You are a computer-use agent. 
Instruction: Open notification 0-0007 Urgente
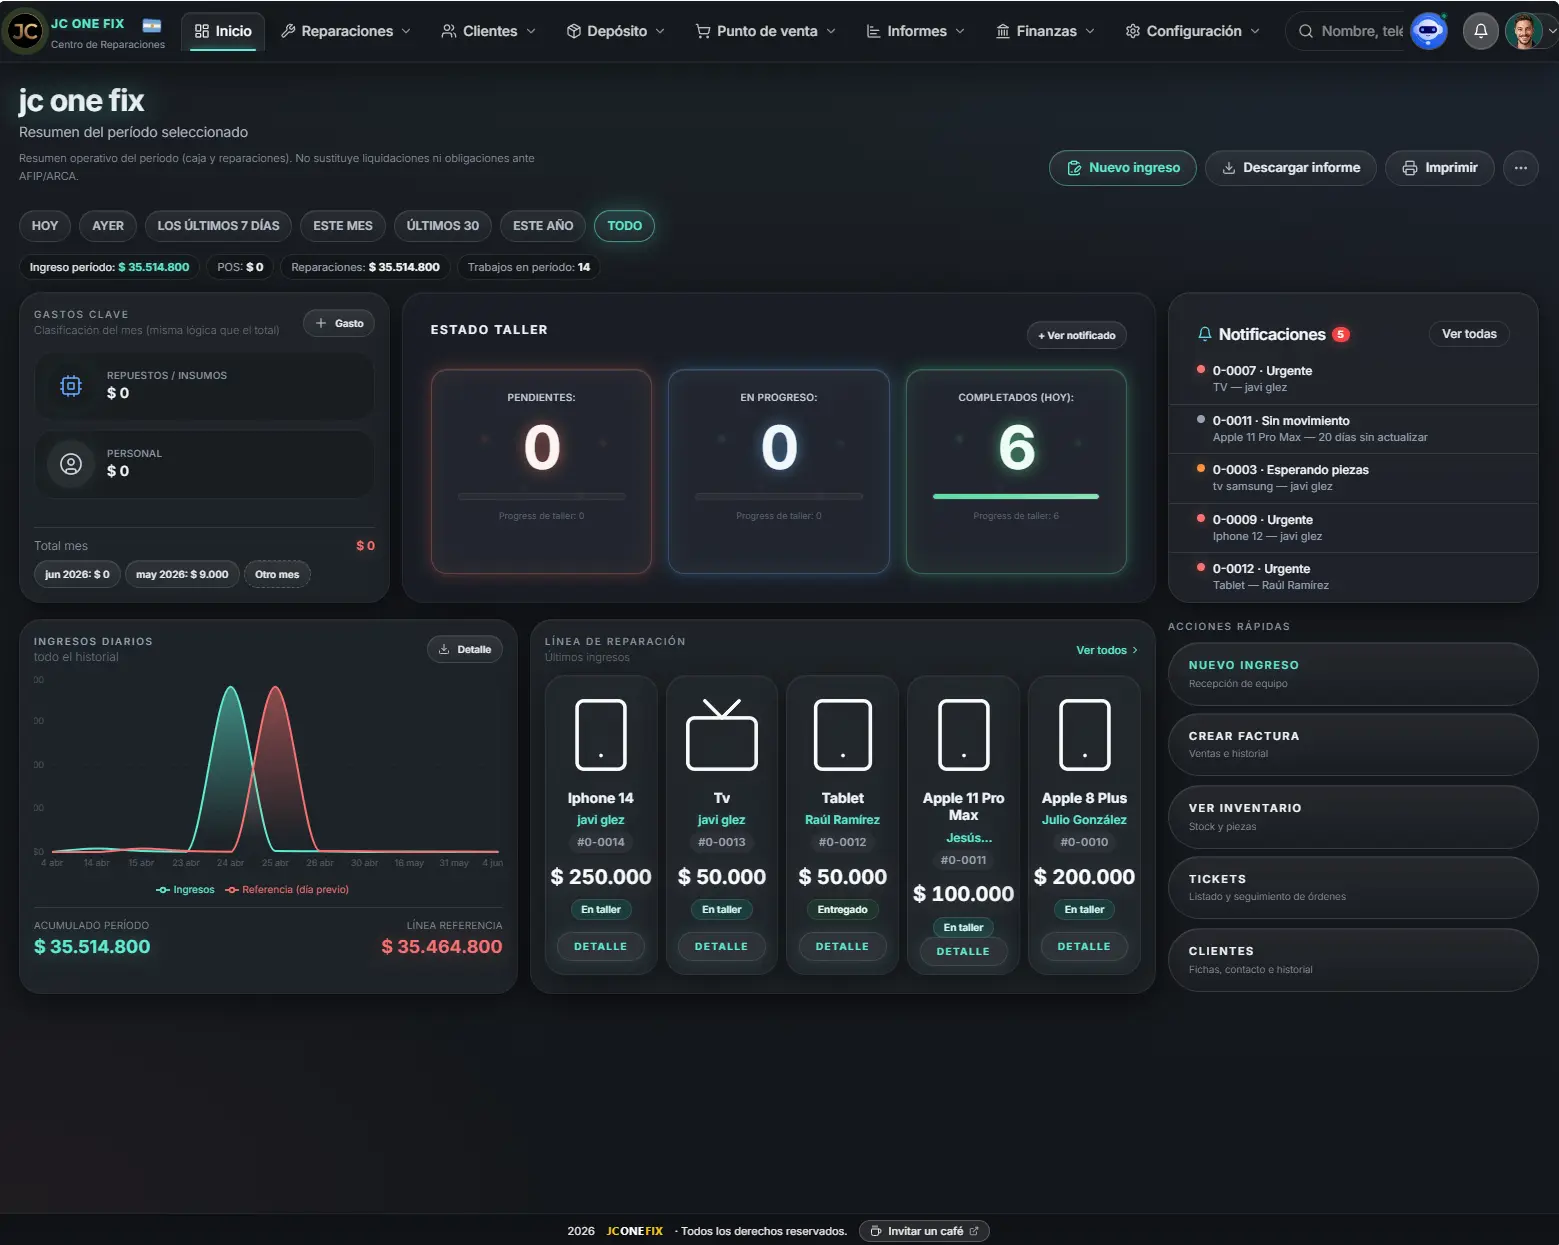click(1353, 379)
